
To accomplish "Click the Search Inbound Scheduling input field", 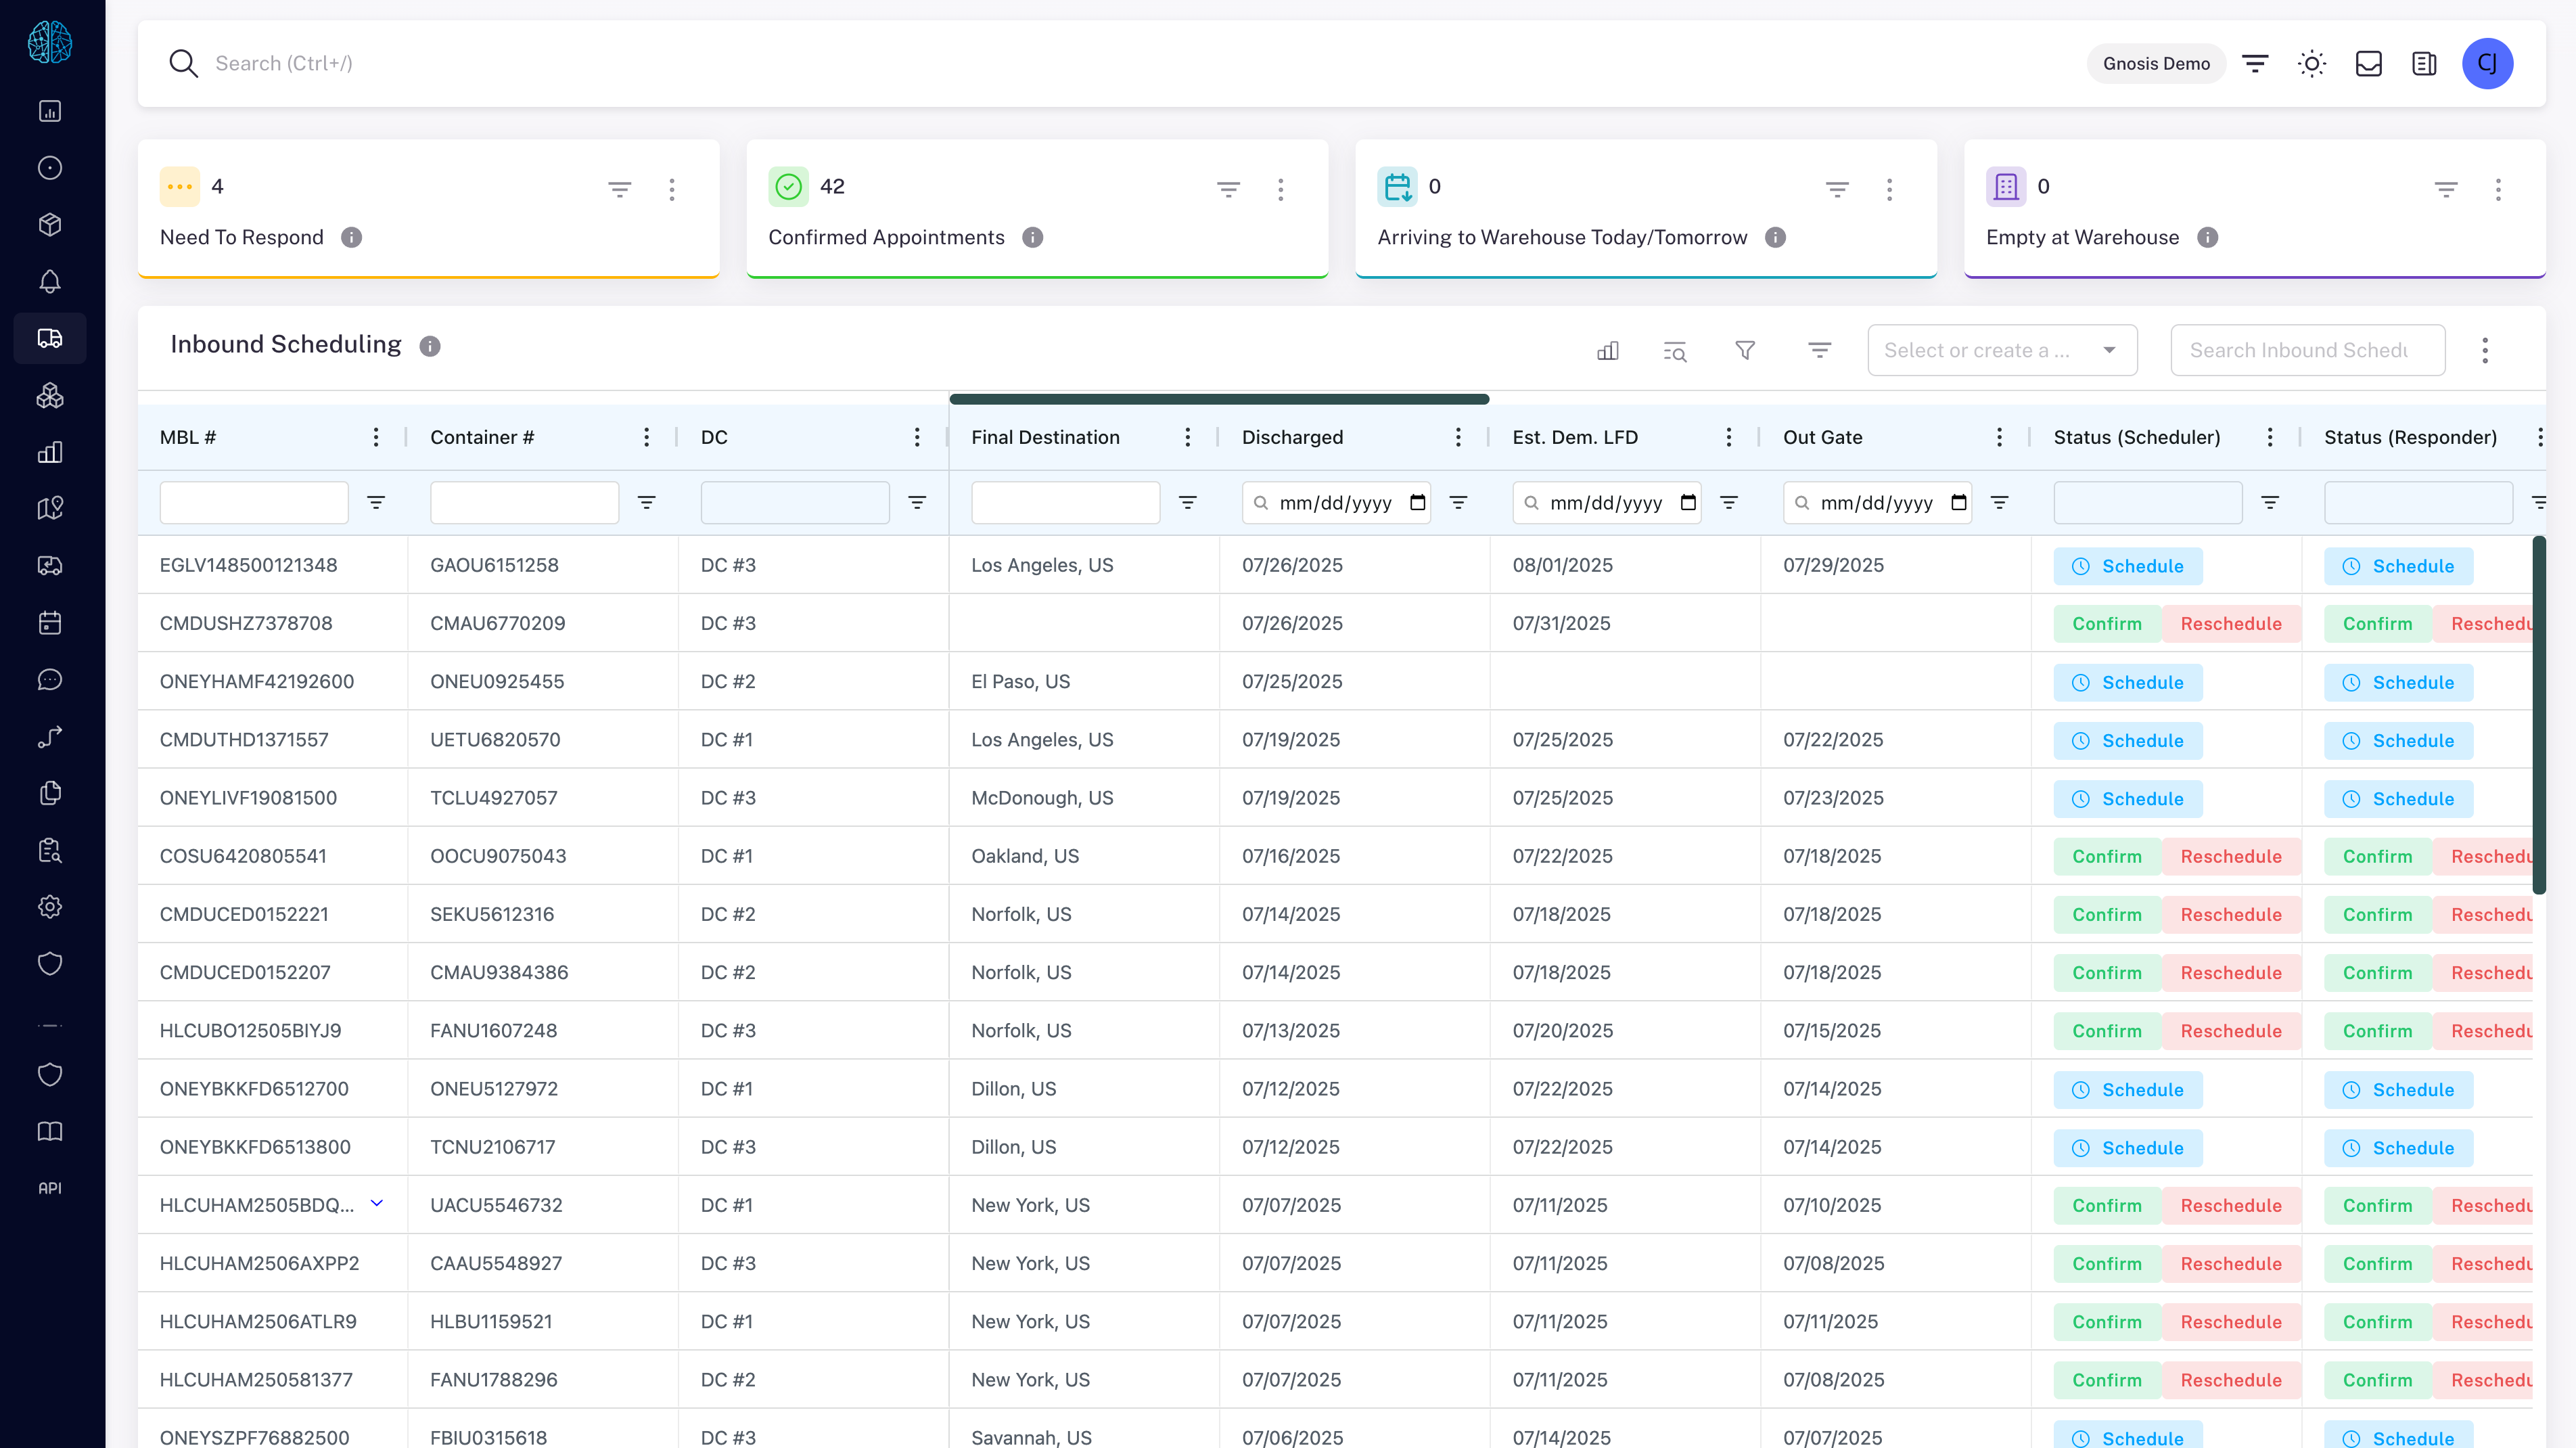I will (2307, 350).
